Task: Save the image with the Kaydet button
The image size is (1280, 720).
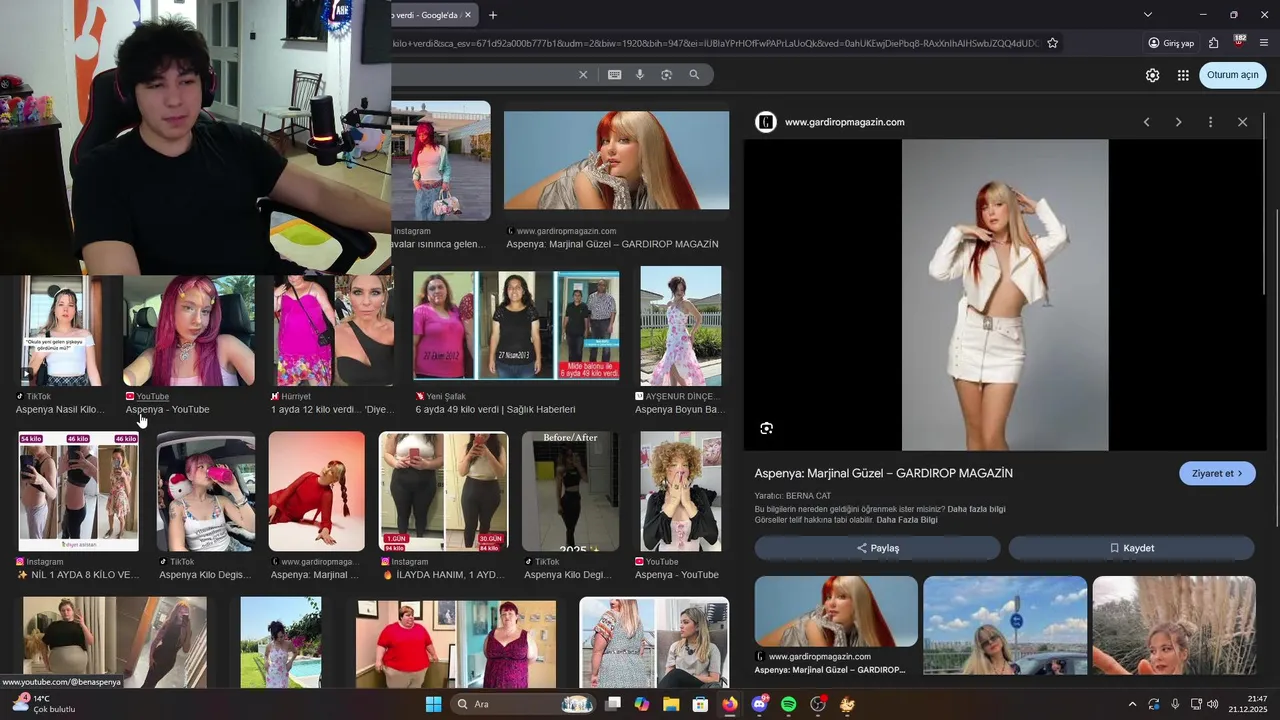Action: tap(1131, 548)
